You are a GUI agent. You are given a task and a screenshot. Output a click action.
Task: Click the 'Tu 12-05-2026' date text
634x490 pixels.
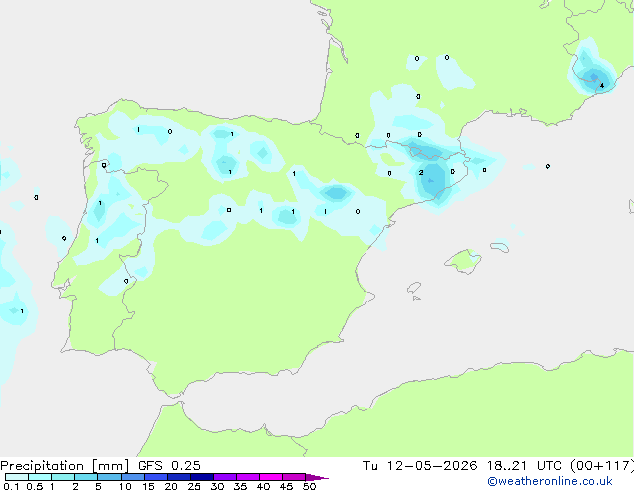[420, 466]
